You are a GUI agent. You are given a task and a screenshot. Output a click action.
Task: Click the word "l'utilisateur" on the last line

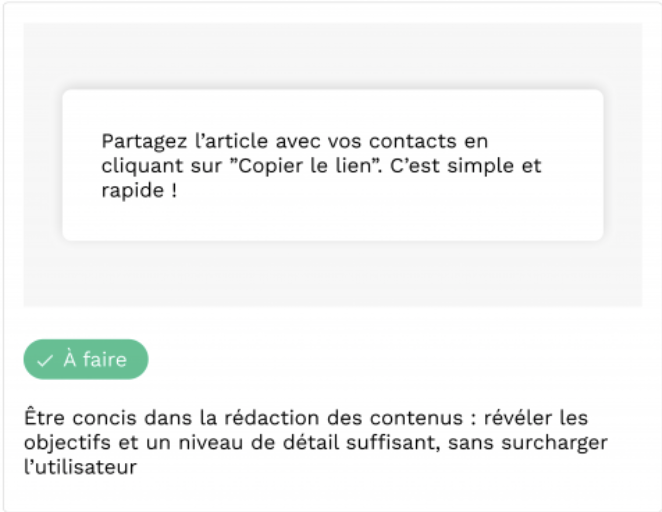pos(80,467)
